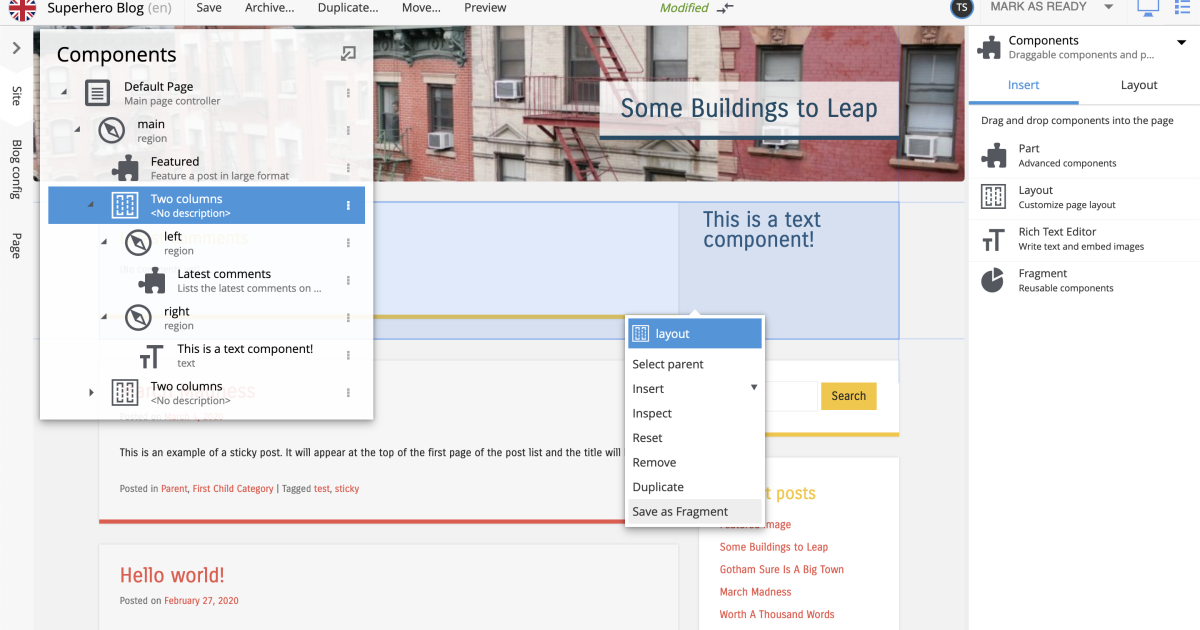Click the page list icon in the top-right toolbar
Screen dimensions: 1200x630
[1181, 8]
